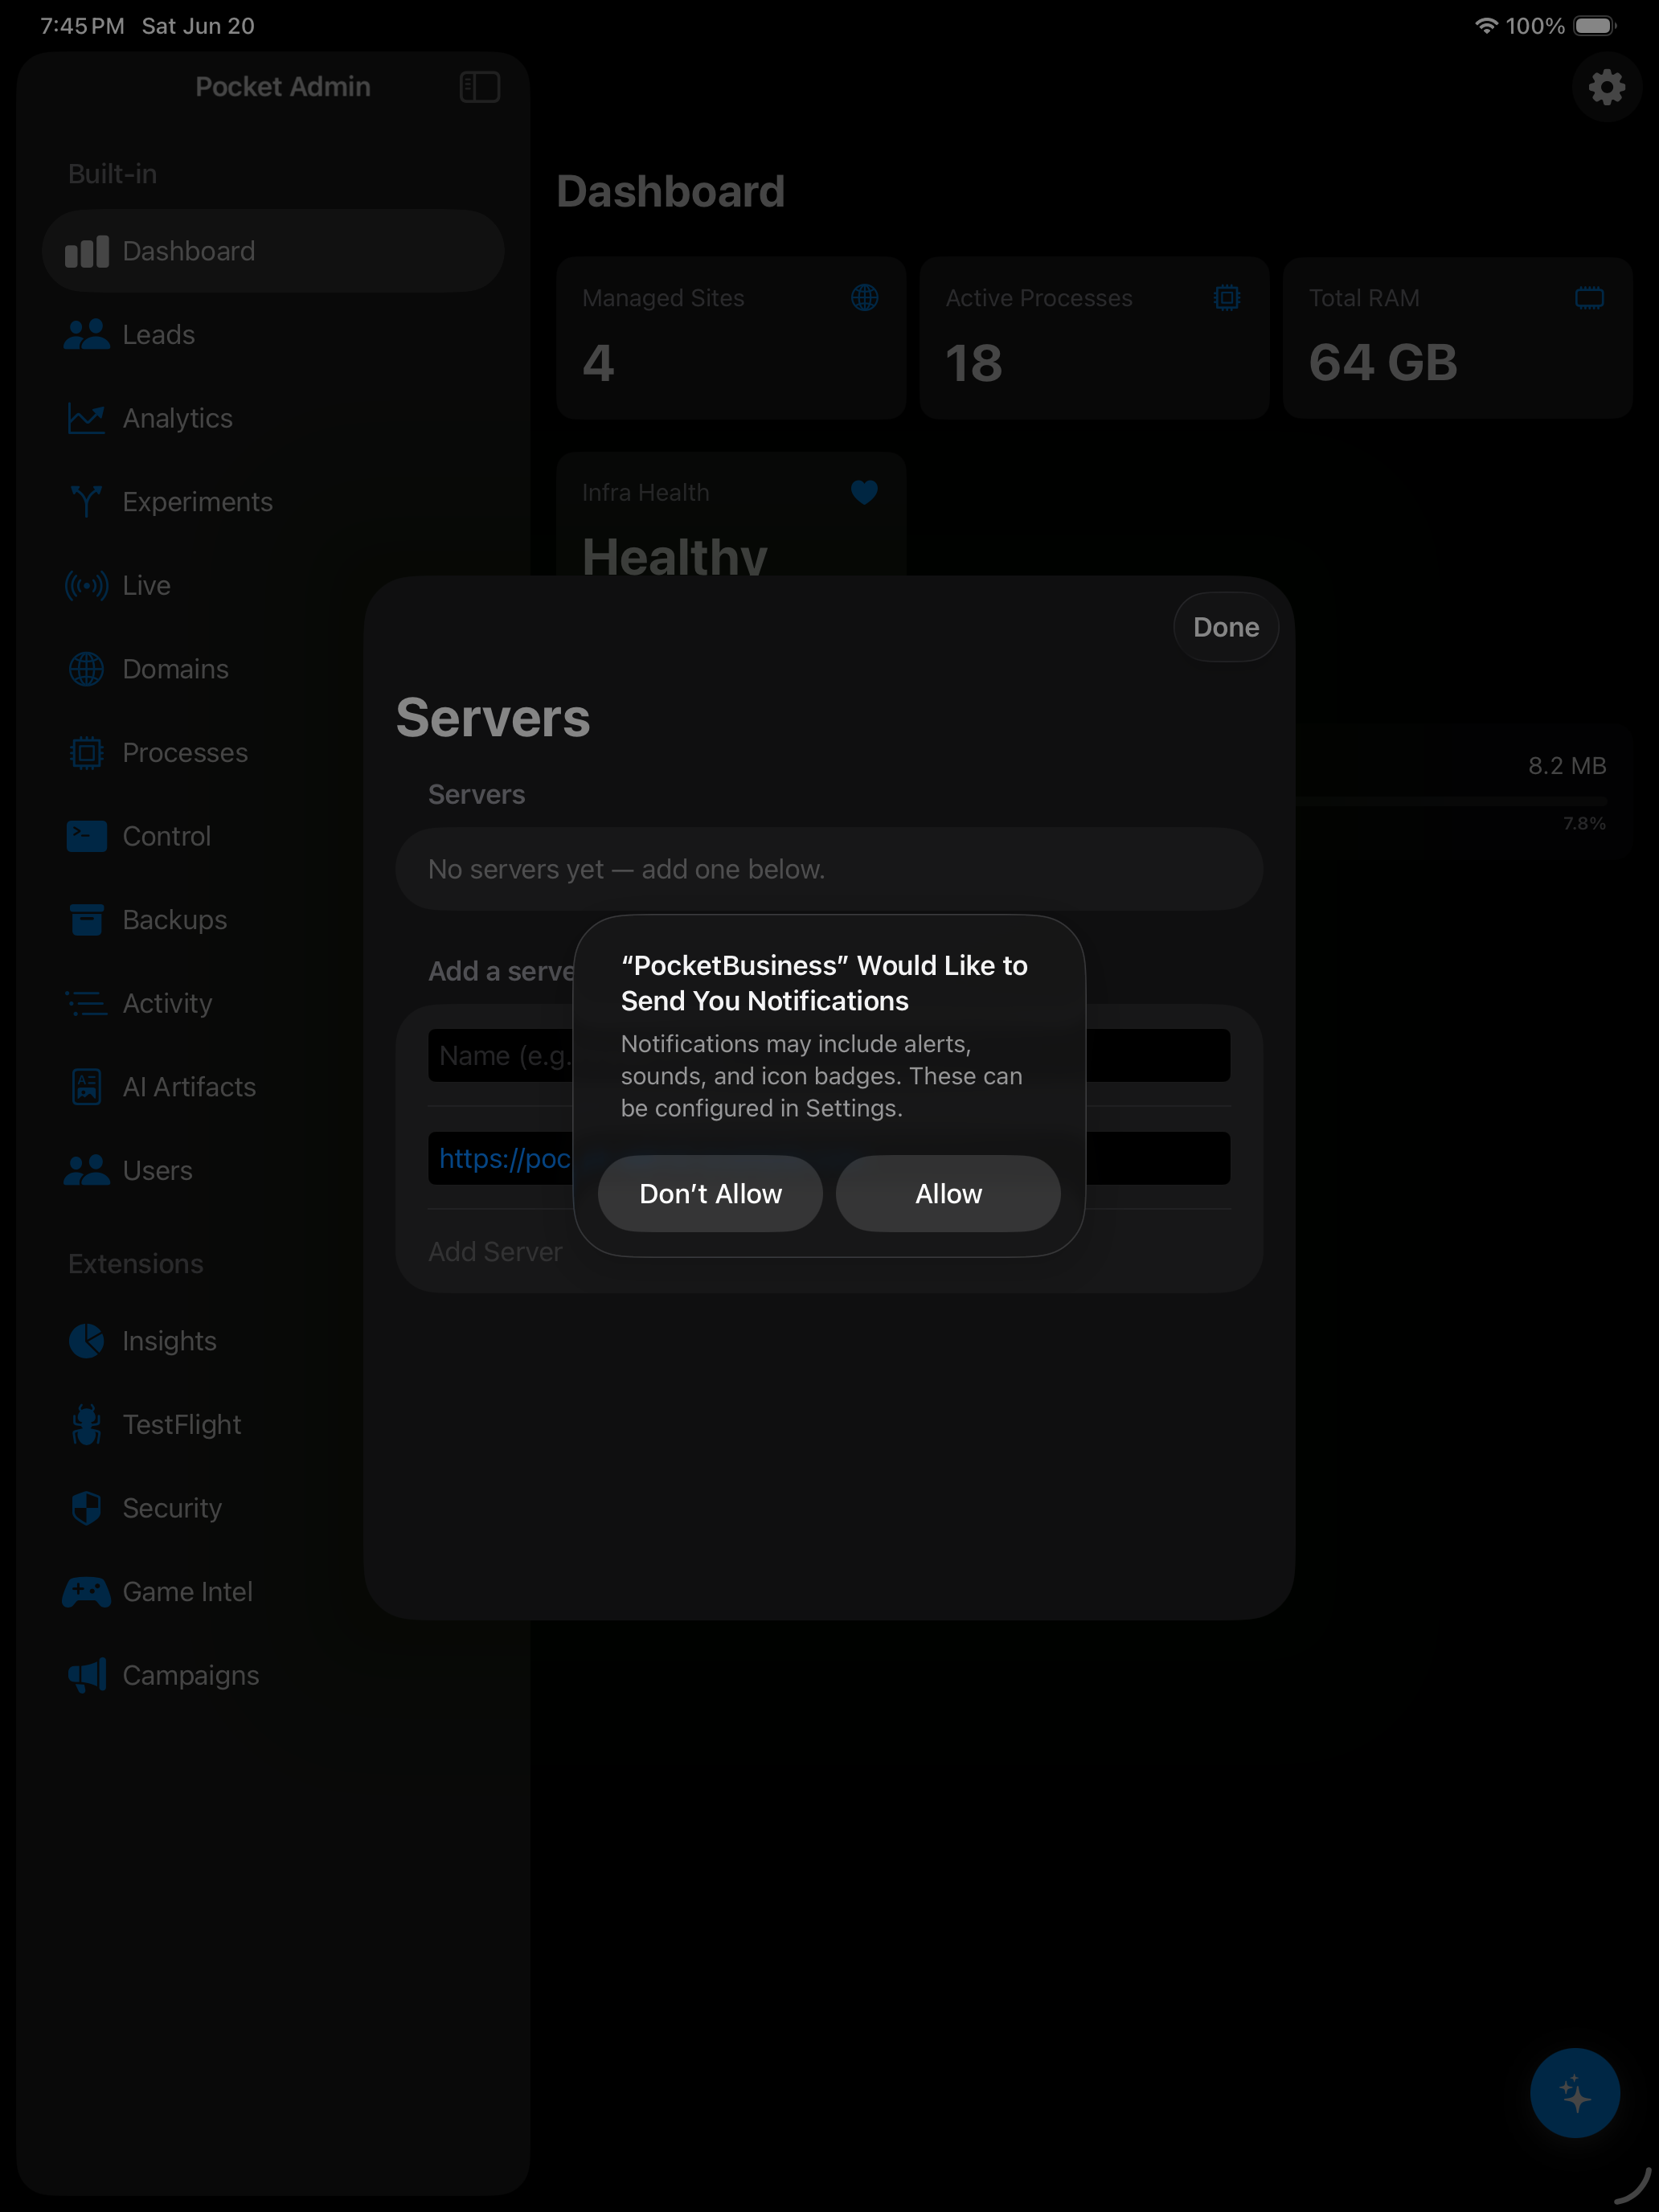Select Dashboard bar chart icon

pos(87,251)
